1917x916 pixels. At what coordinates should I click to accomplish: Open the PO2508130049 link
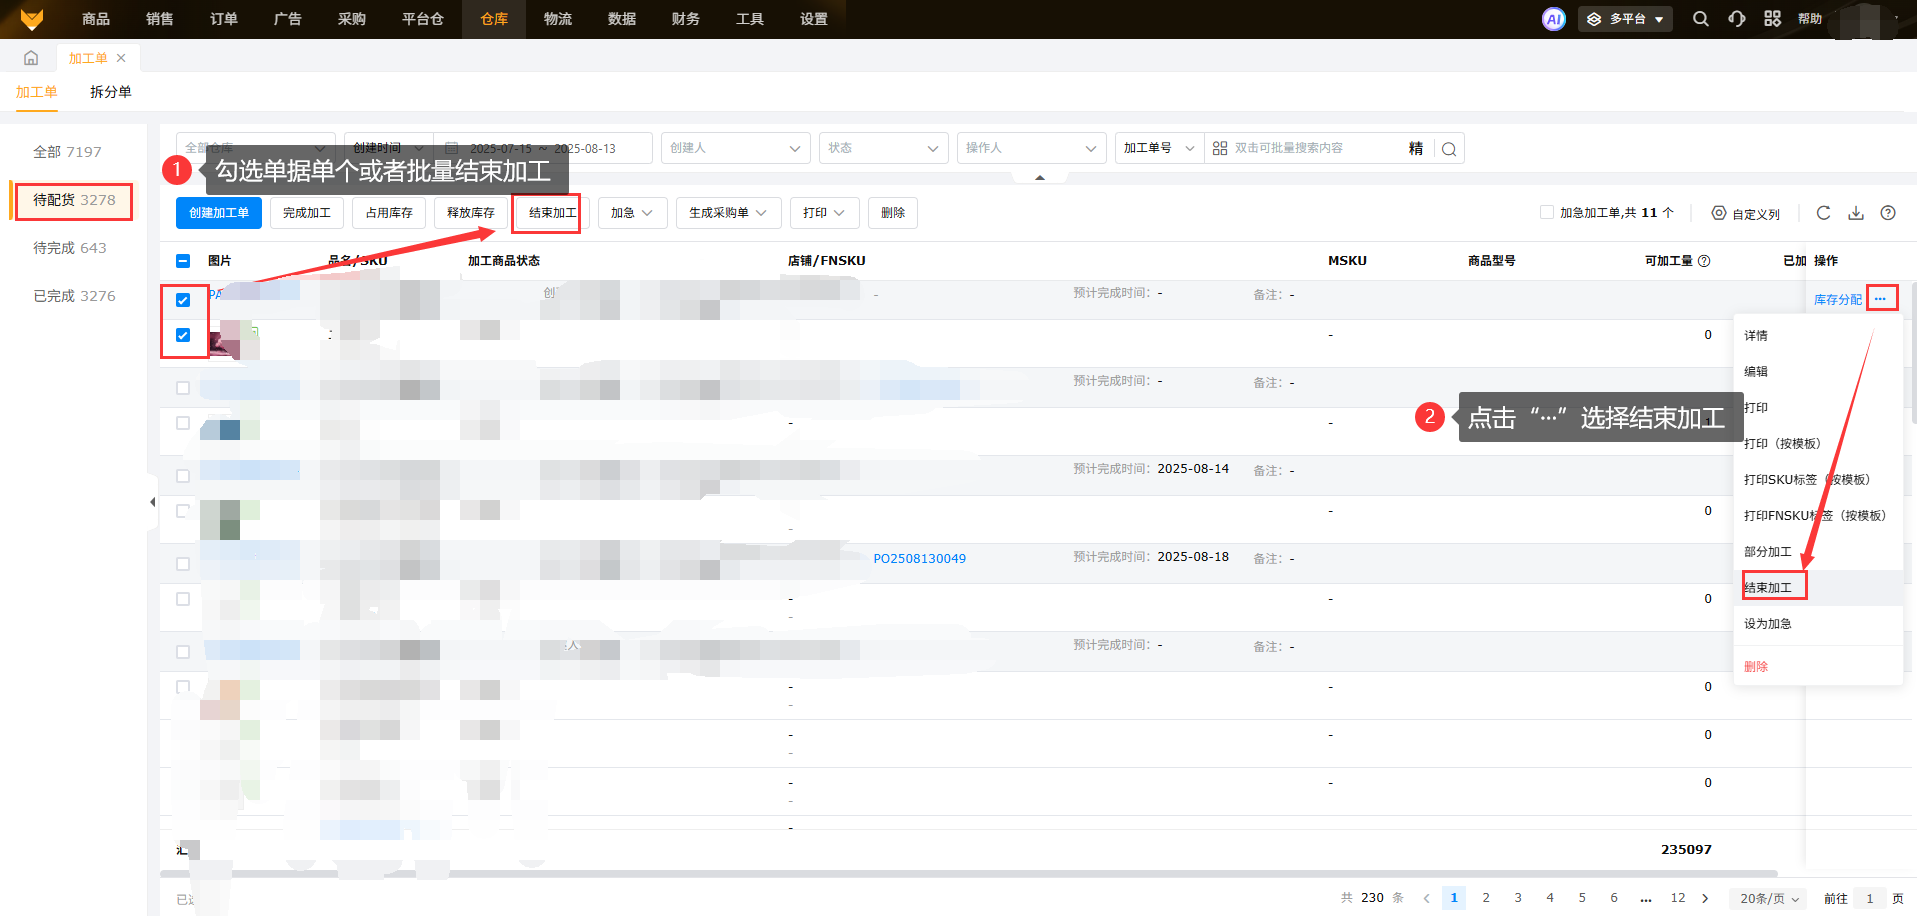(920, 559)
